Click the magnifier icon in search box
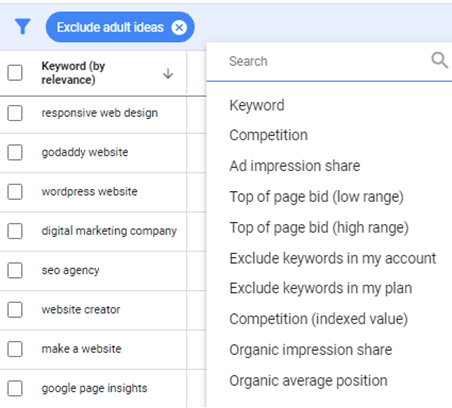Viewport: 452px width, 408px height. point(439,60)
